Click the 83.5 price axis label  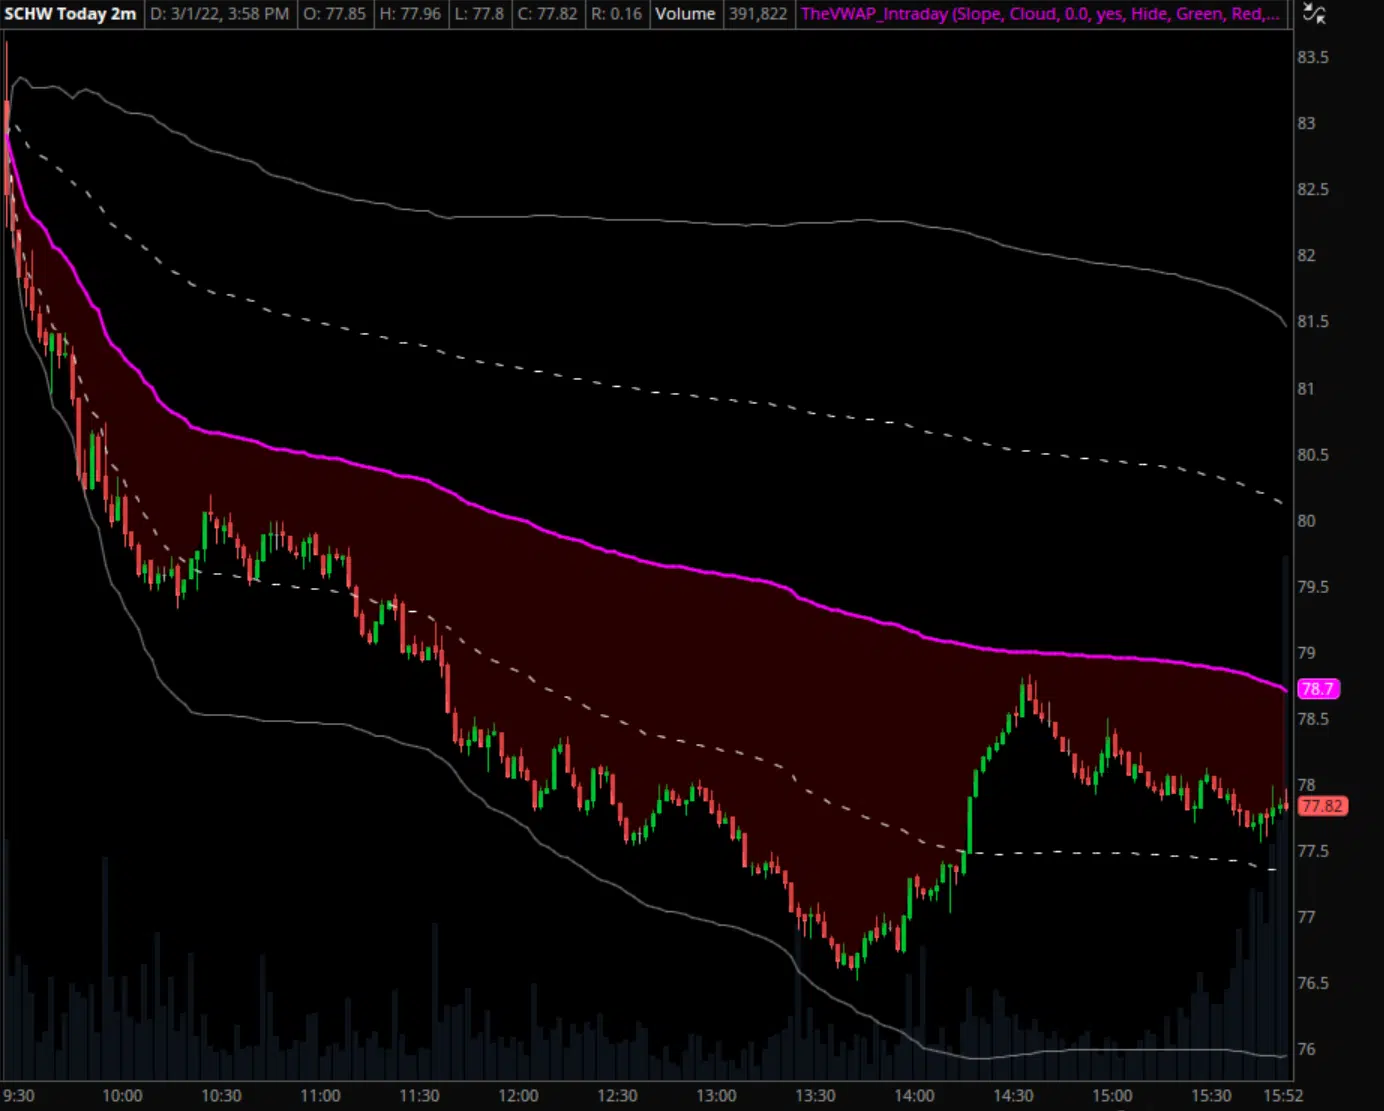1313,57
